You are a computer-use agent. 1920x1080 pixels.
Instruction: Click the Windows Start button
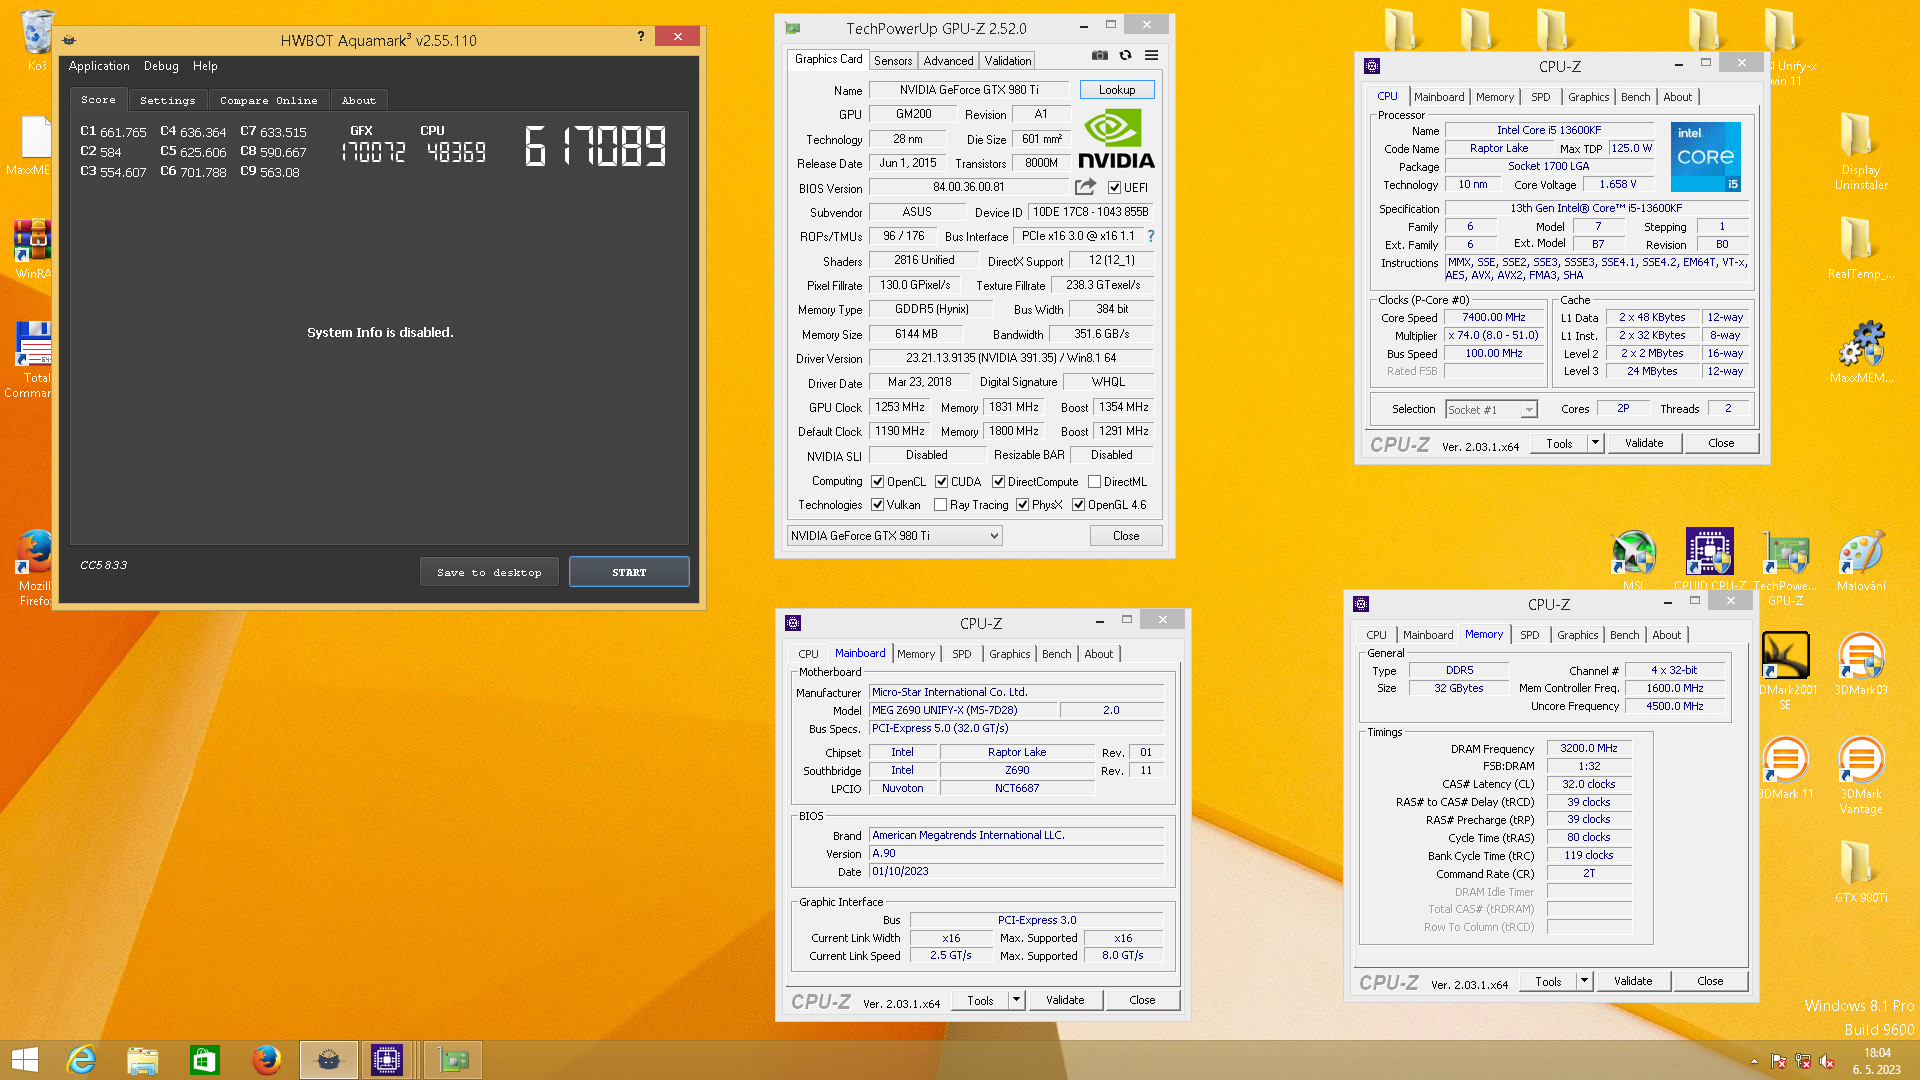[x=25, y=1060]
